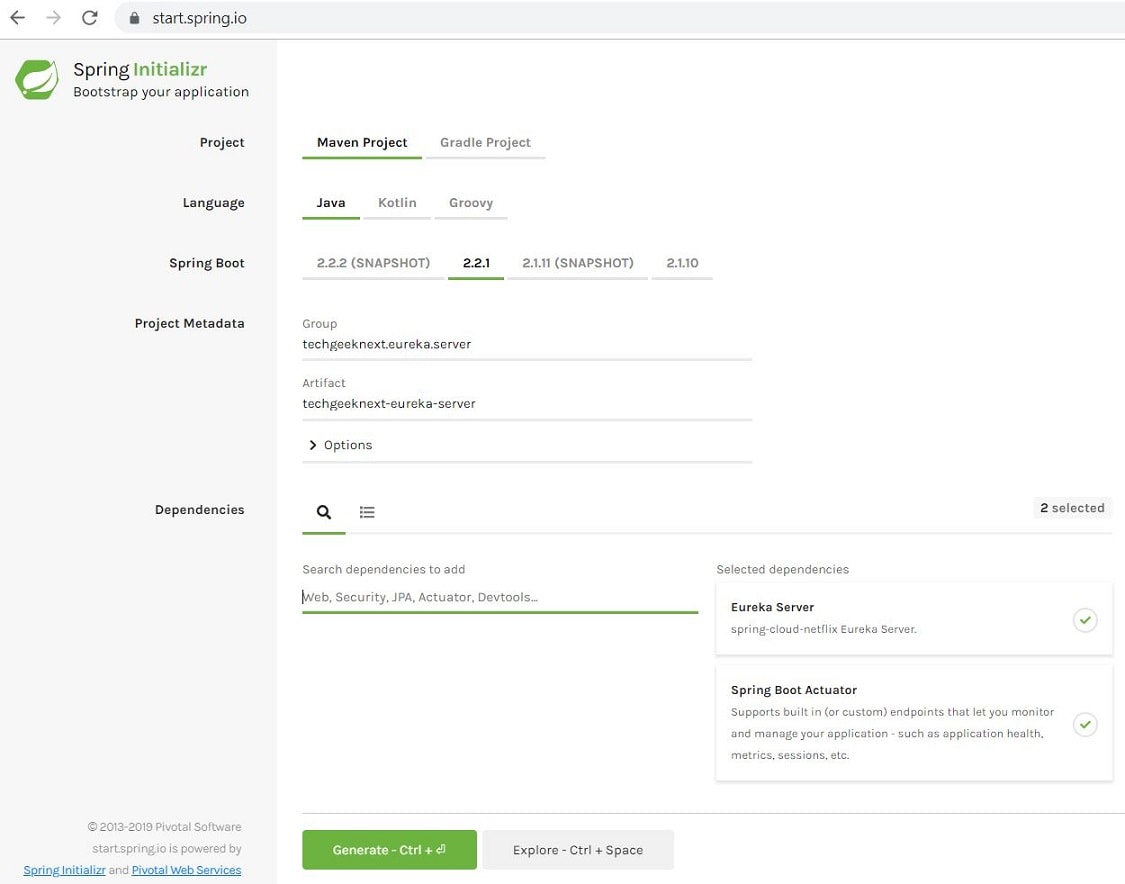Click the lock icon in the address bar
The width and height of the screenshot is (1125, 884).
click(x=134, y=18)
